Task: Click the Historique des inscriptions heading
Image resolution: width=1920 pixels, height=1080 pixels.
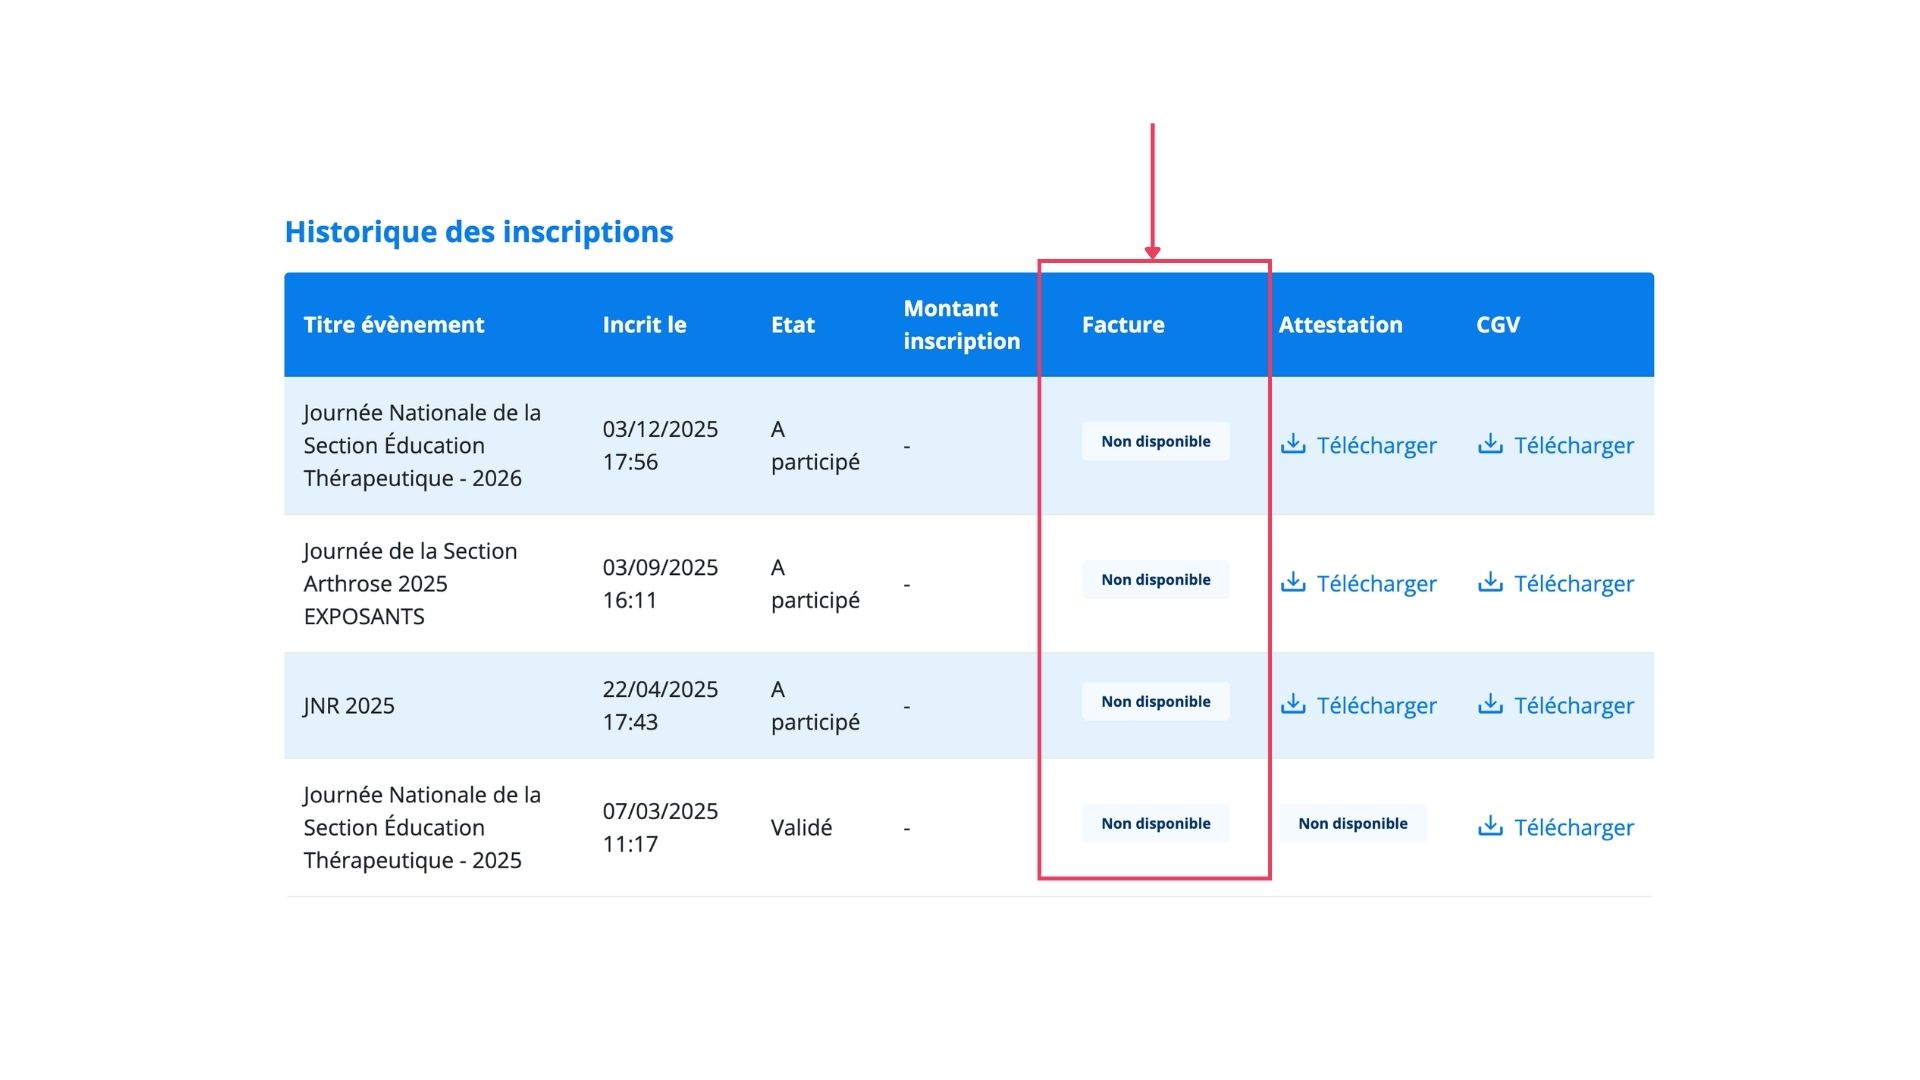Action: 479,232
